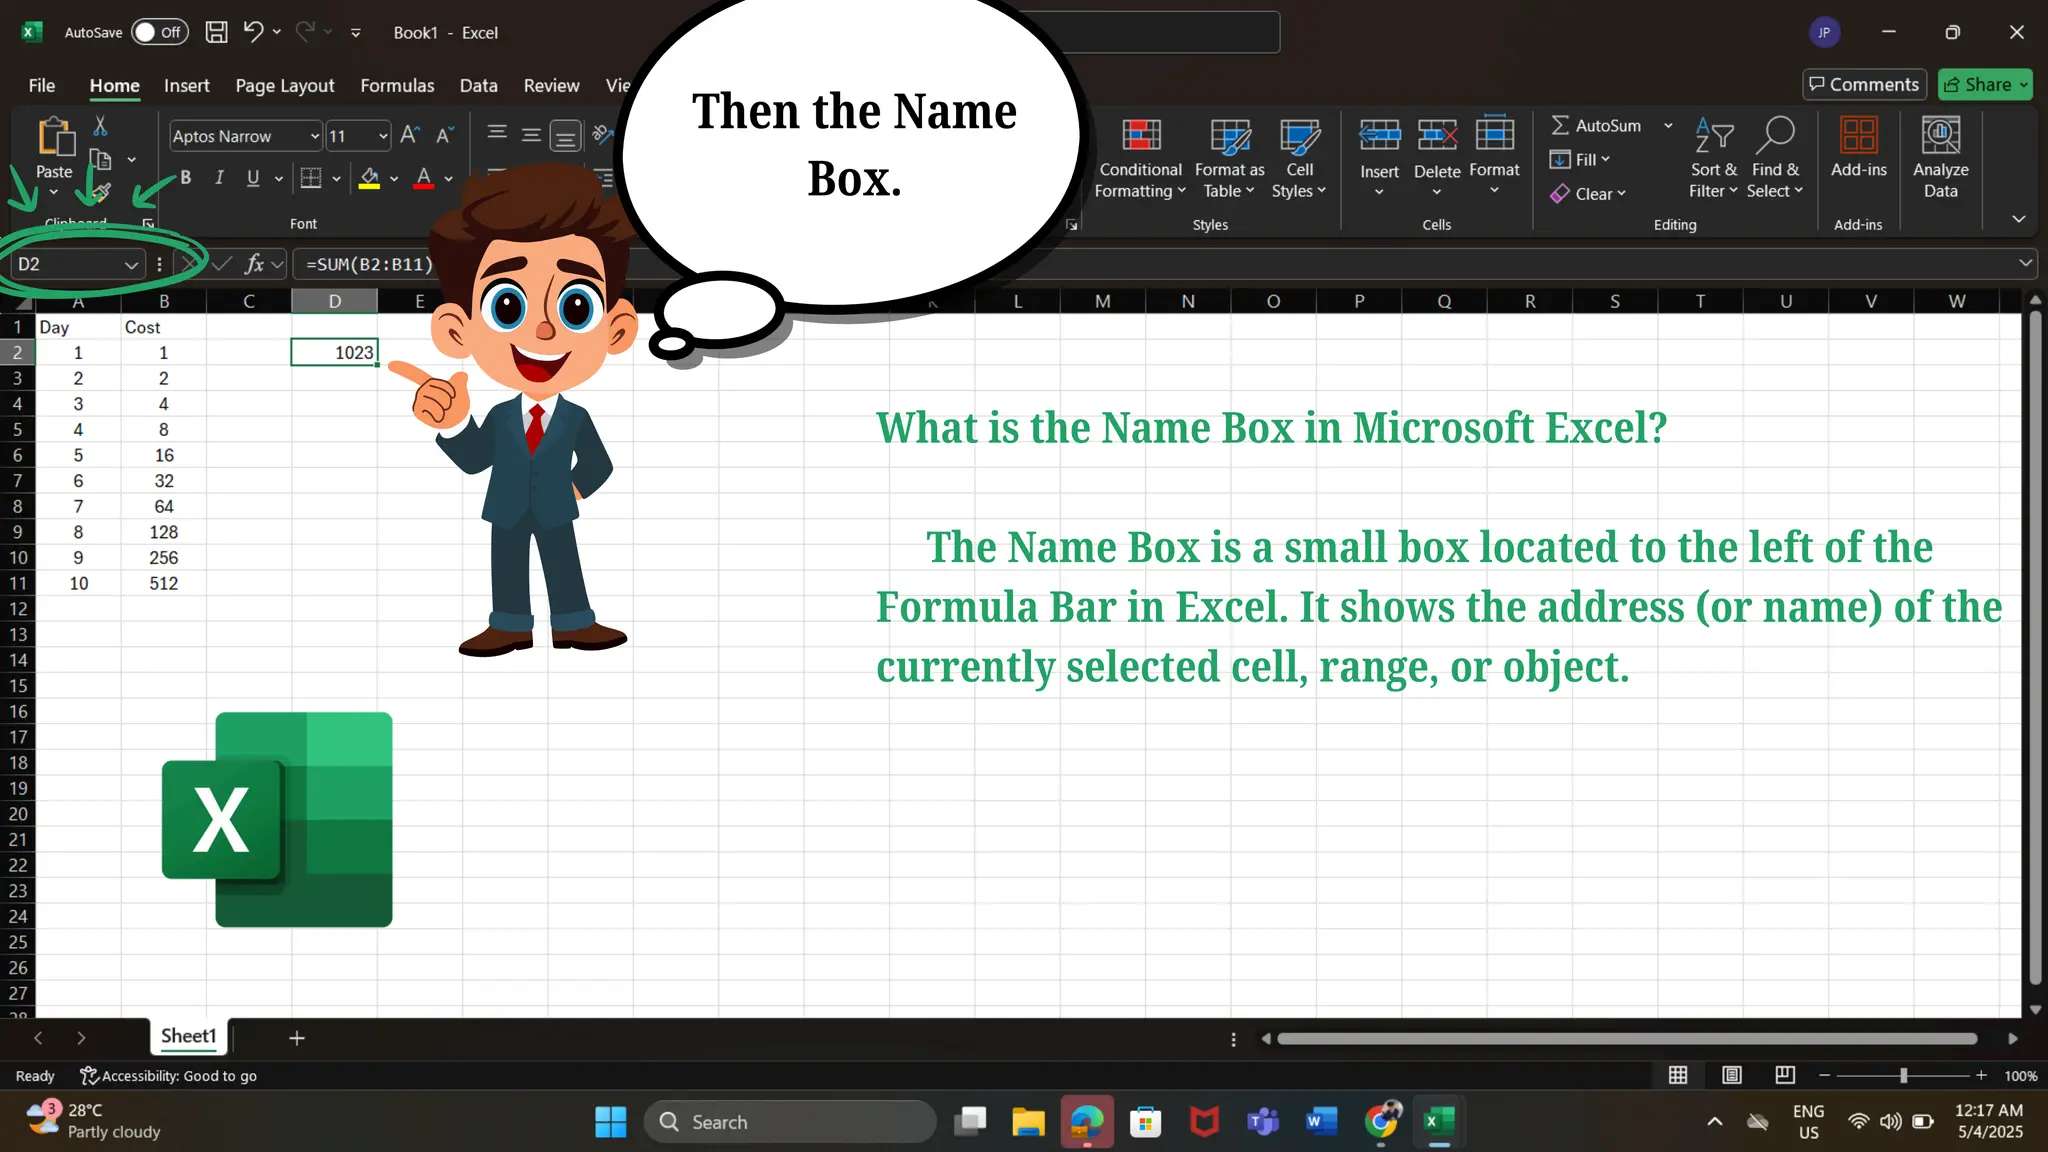Viewport: 2048px width, 1152px height.
Task: Toggle Middle Align button
Action: (x=531, y=134)
